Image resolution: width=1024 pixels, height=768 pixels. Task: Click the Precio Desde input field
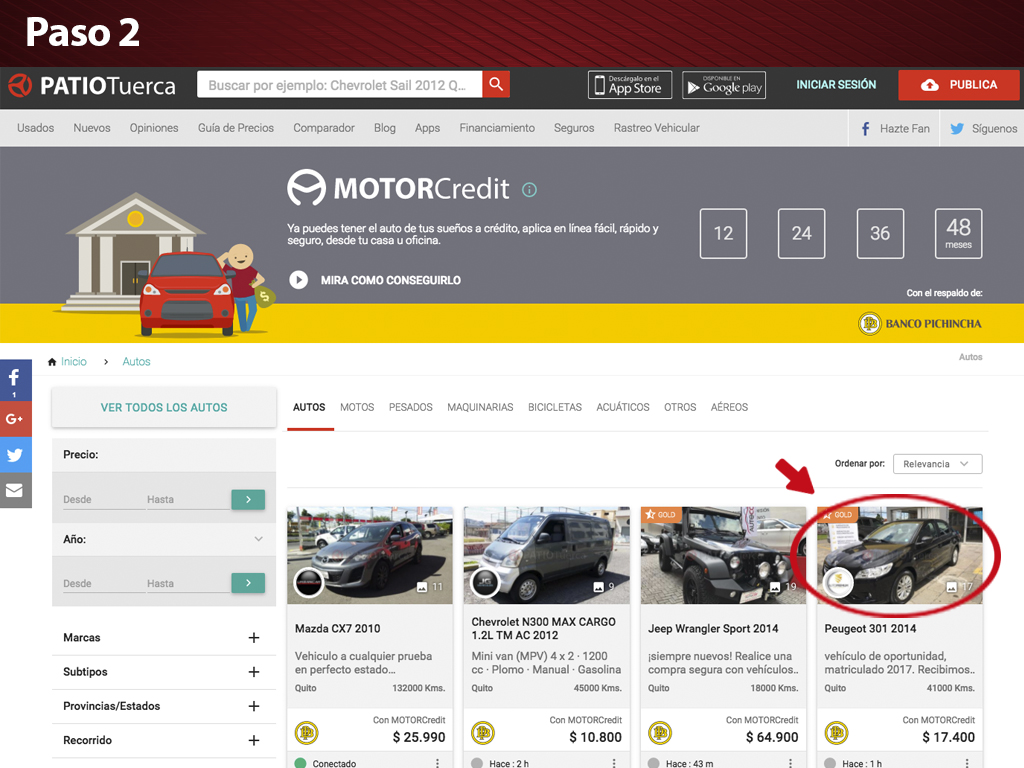tap(103, 500)
